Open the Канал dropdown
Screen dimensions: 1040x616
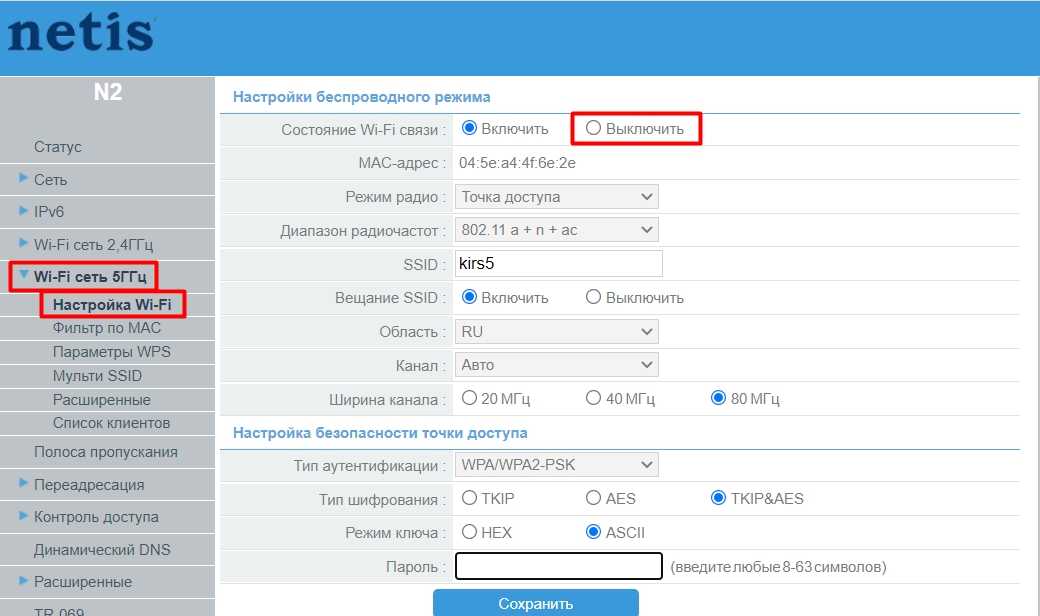[x=557, y=364]
